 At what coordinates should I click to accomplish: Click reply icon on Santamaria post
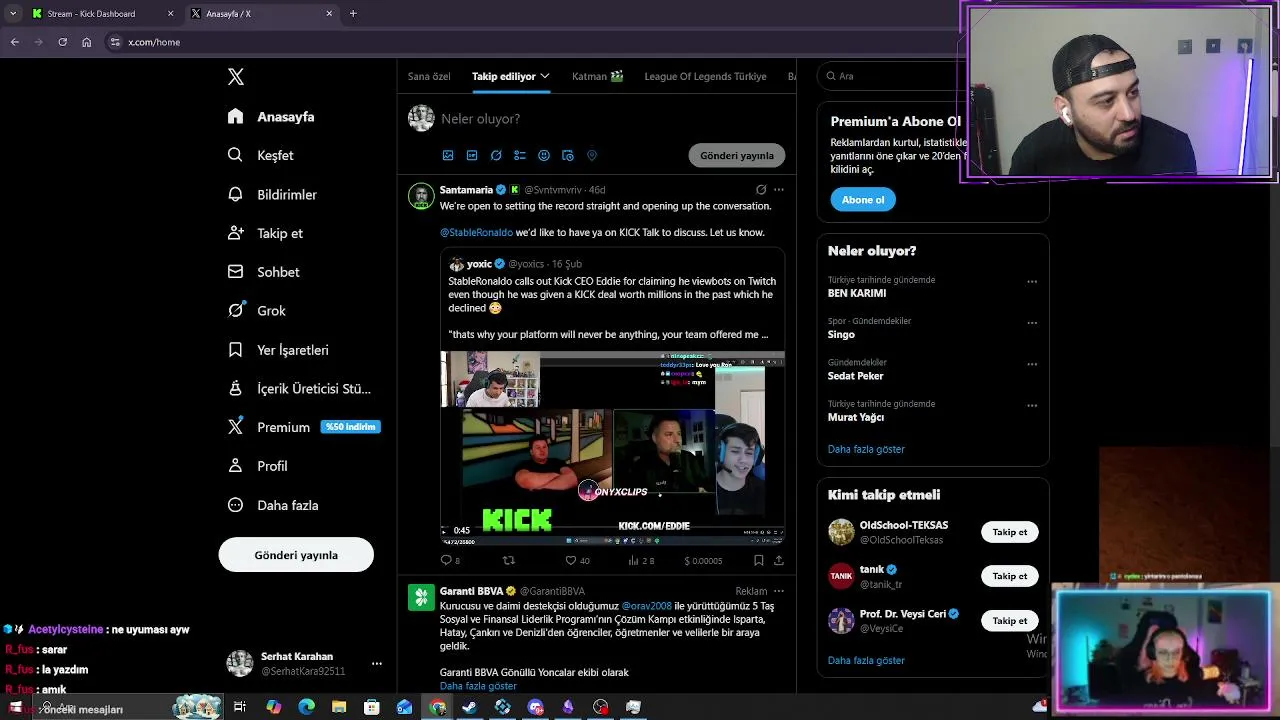[446, 561]
